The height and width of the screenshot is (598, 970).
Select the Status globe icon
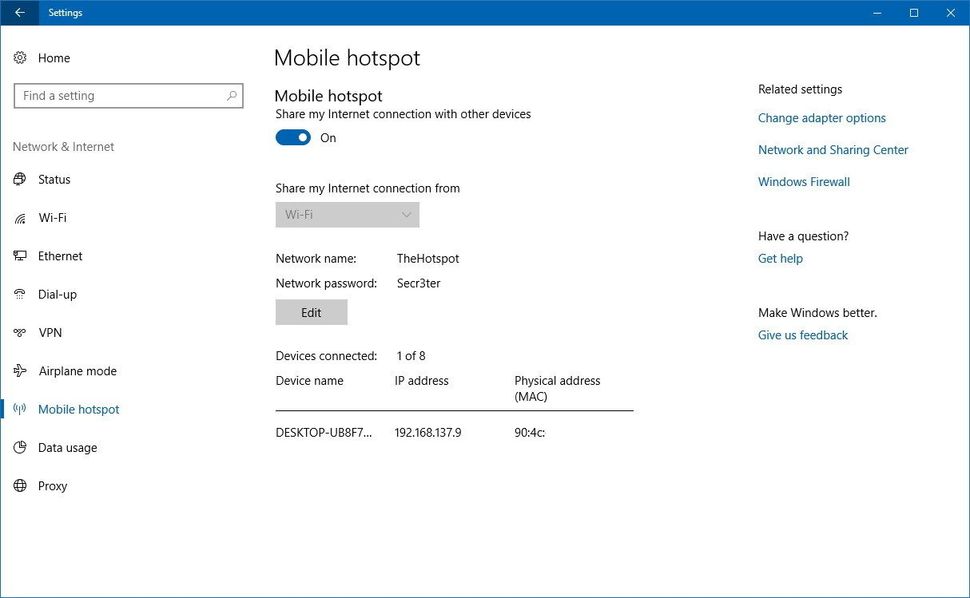coord(19,179)
